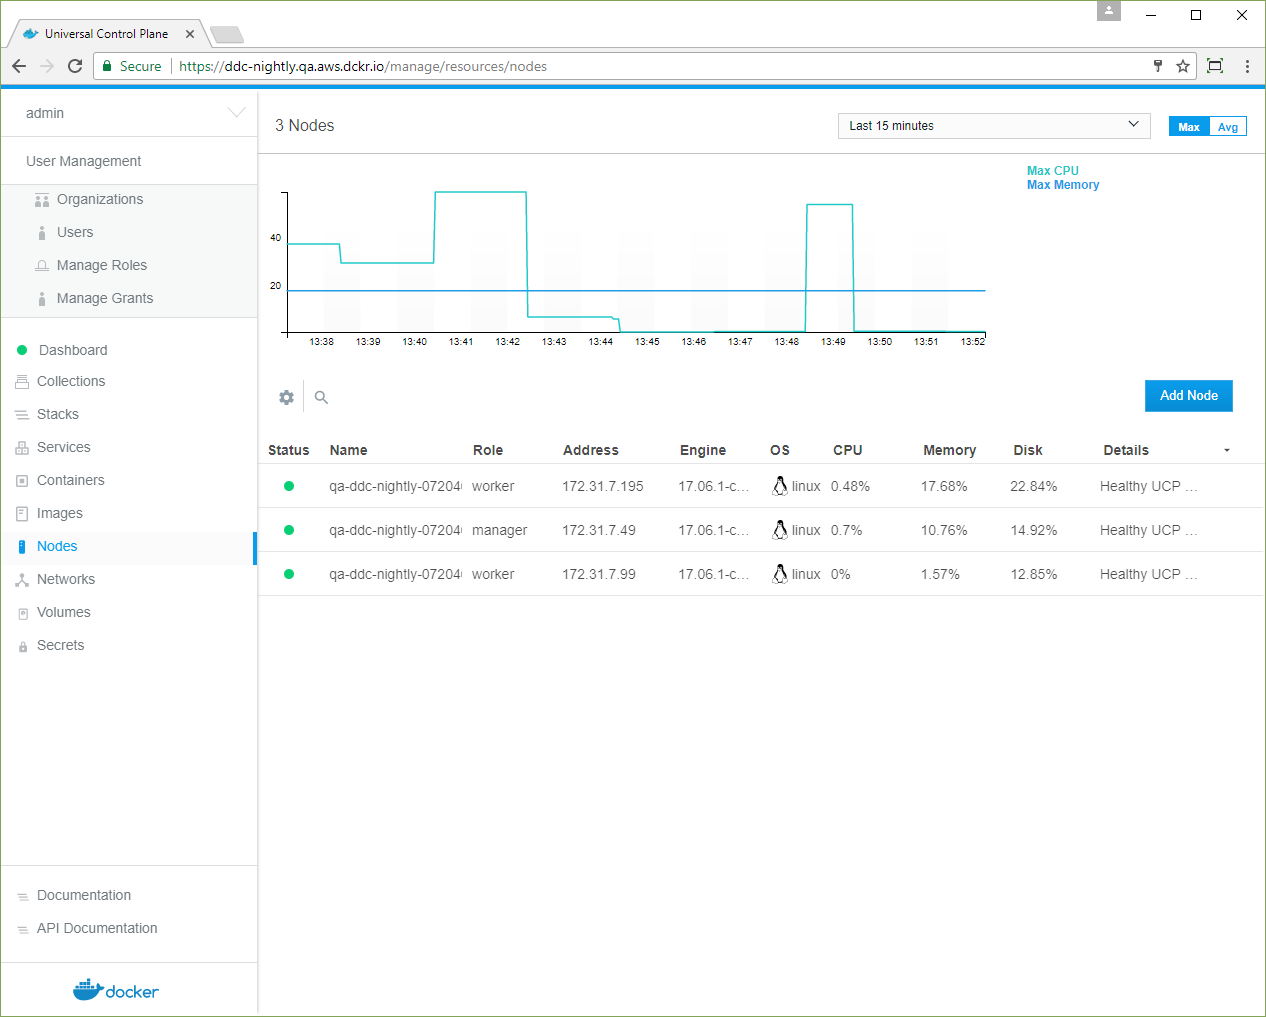Image resolution: width=1266 pixels, height=1017 pixels.
Task: Open the Last 15 minutes time range dropdown
Action: (993, 126)
